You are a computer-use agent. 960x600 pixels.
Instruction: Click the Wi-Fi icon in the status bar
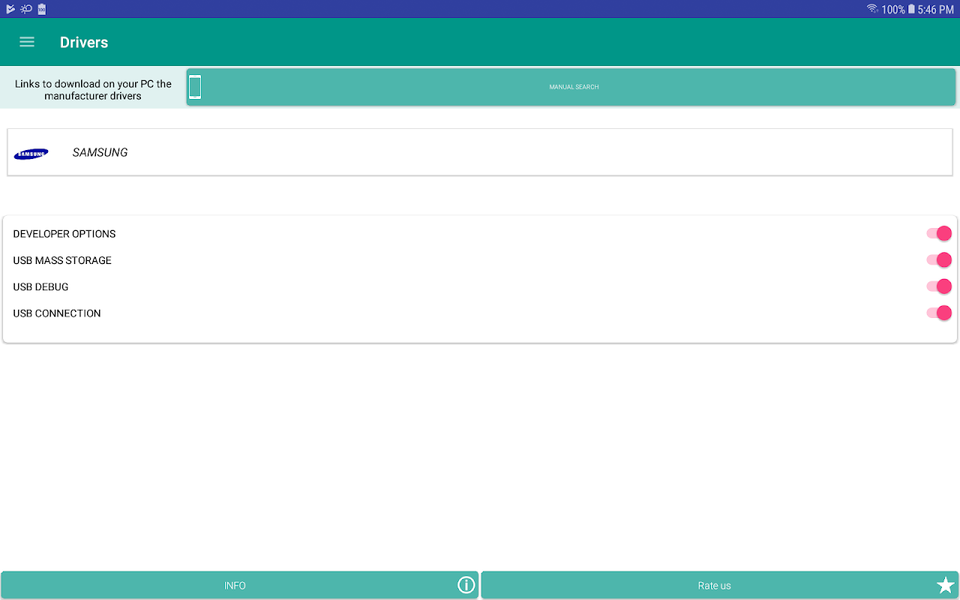[x=874, y=8]
